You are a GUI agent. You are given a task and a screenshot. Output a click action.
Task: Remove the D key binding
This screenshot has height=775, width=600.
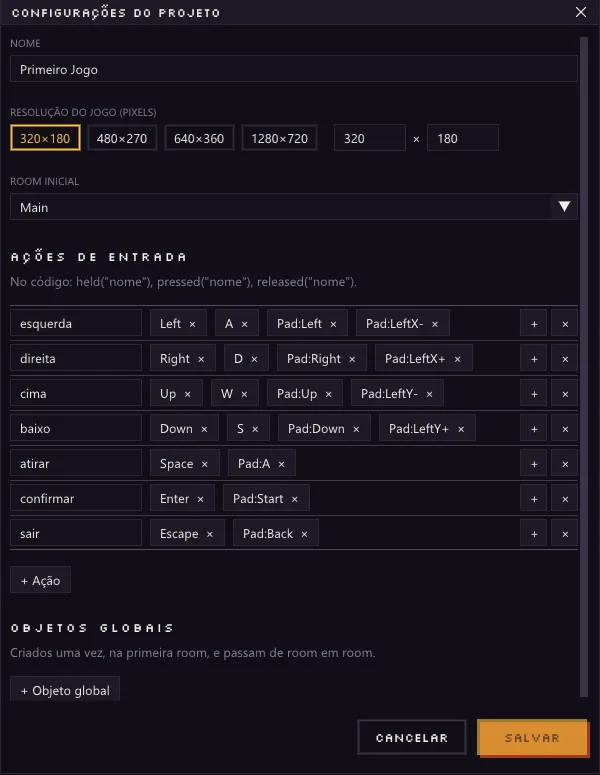point(254,359)
